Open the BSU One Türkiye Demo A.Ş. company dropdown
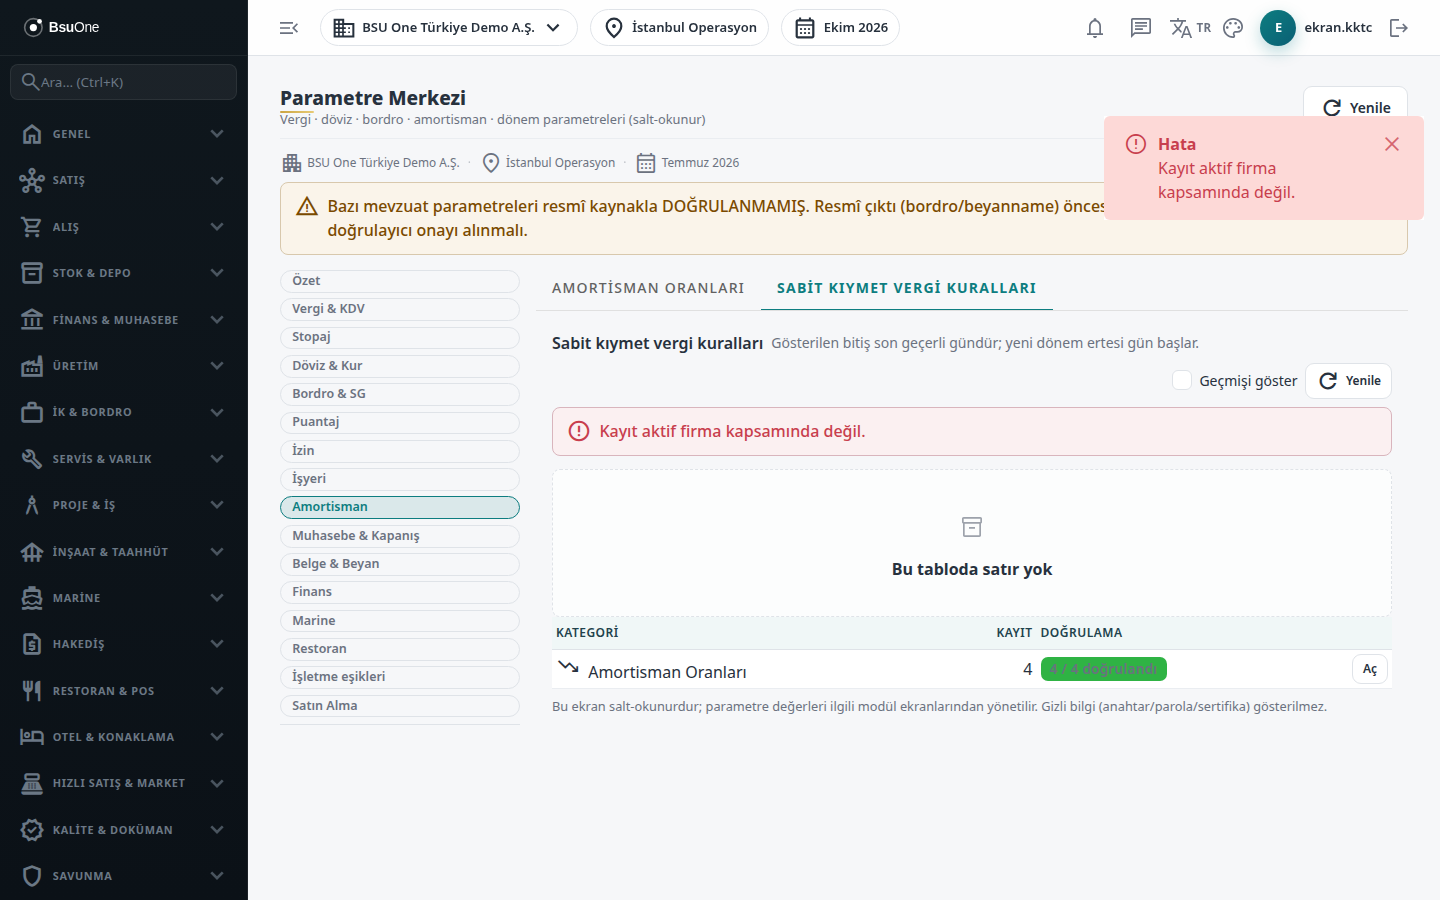1440x900 pixels. tap(449, 28)
